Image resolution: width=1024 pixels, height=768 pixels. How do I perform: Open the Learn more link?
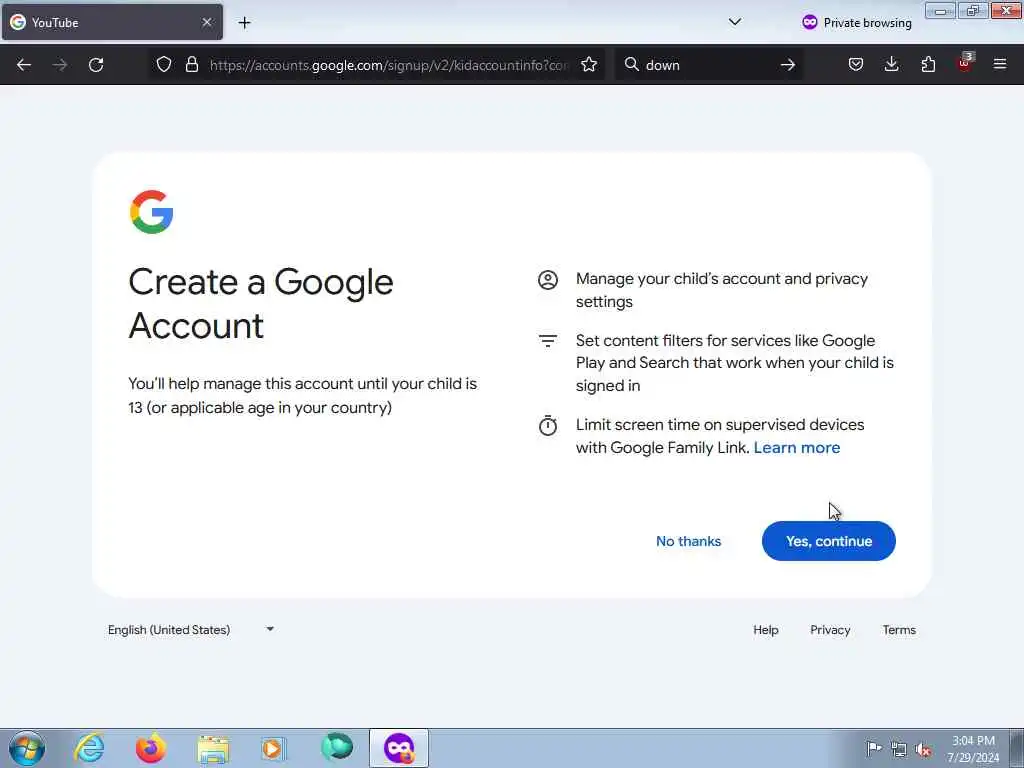(x=797, y=448)
